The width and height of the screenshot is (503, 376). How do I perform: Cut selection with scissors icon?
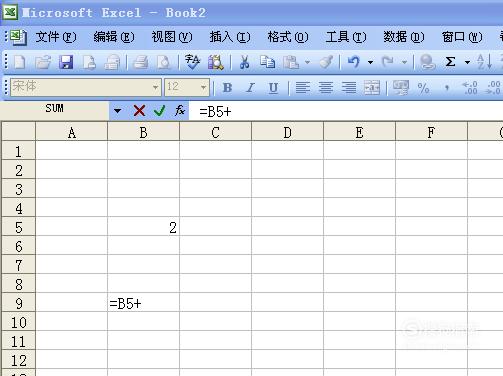click(244, 62)
